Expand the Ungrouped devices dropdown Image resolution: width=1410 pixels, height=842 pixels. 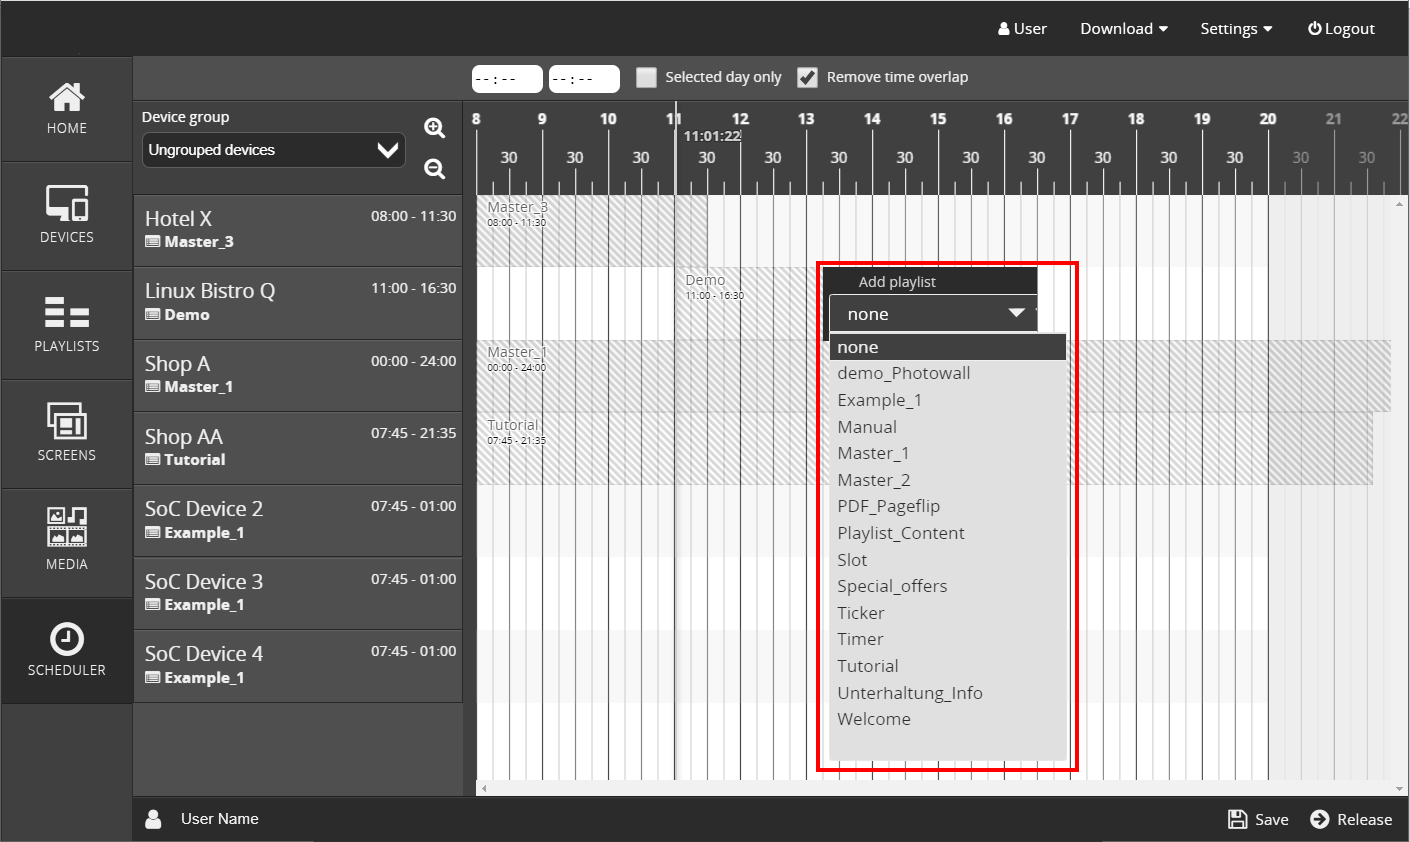tap(274, 150)
